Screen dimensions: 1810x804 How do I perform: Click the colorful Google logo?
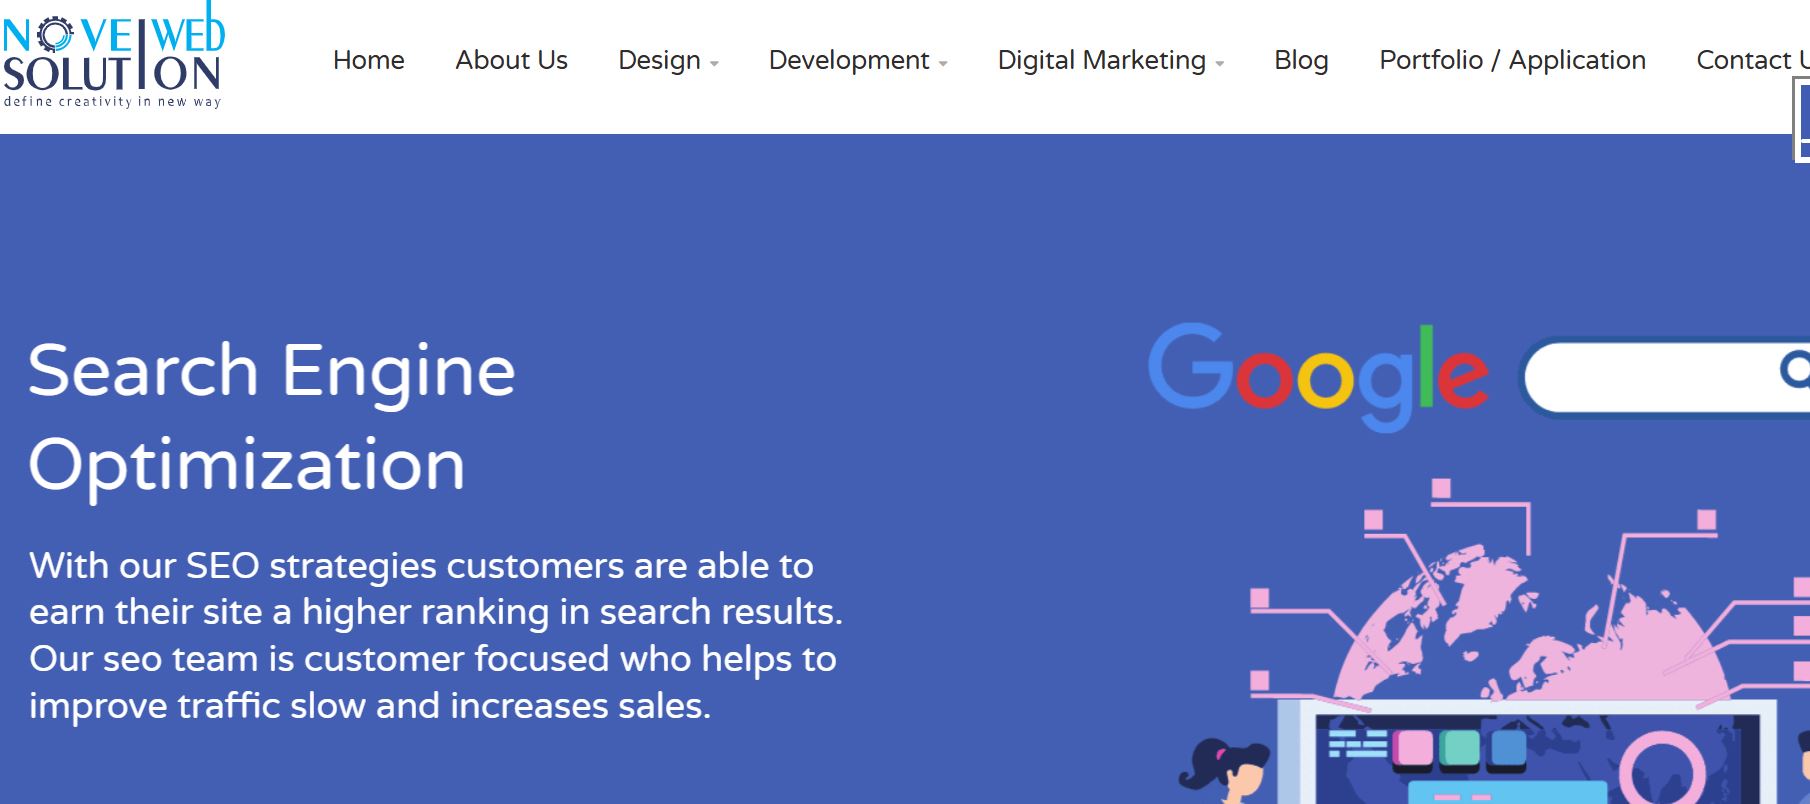tap(1318, 376)
